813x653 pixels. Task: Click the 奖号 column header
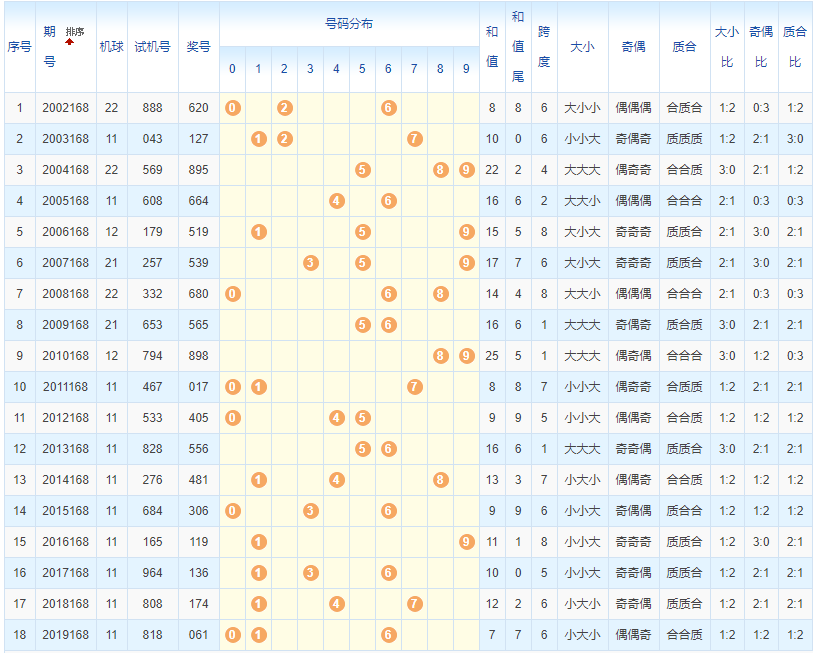198,47
